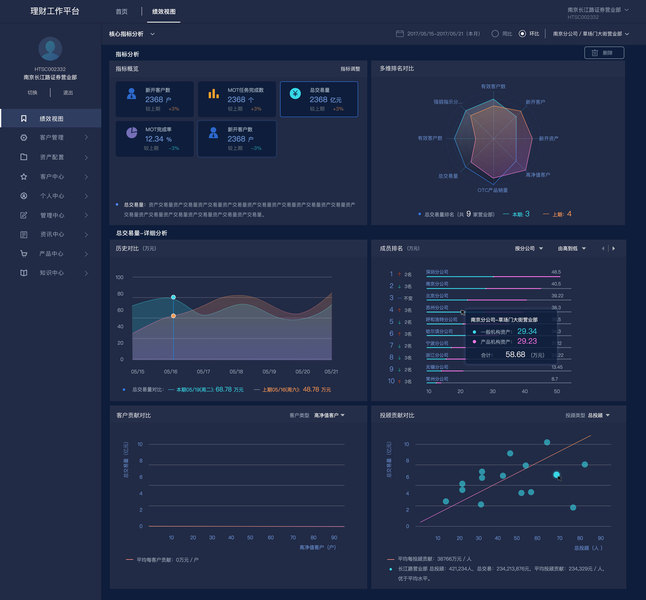Image resolution: width=646 pixels, height=600 pixels.
Task: Open the 总投顾 advisor type dropdown
Action: point(599,415)
